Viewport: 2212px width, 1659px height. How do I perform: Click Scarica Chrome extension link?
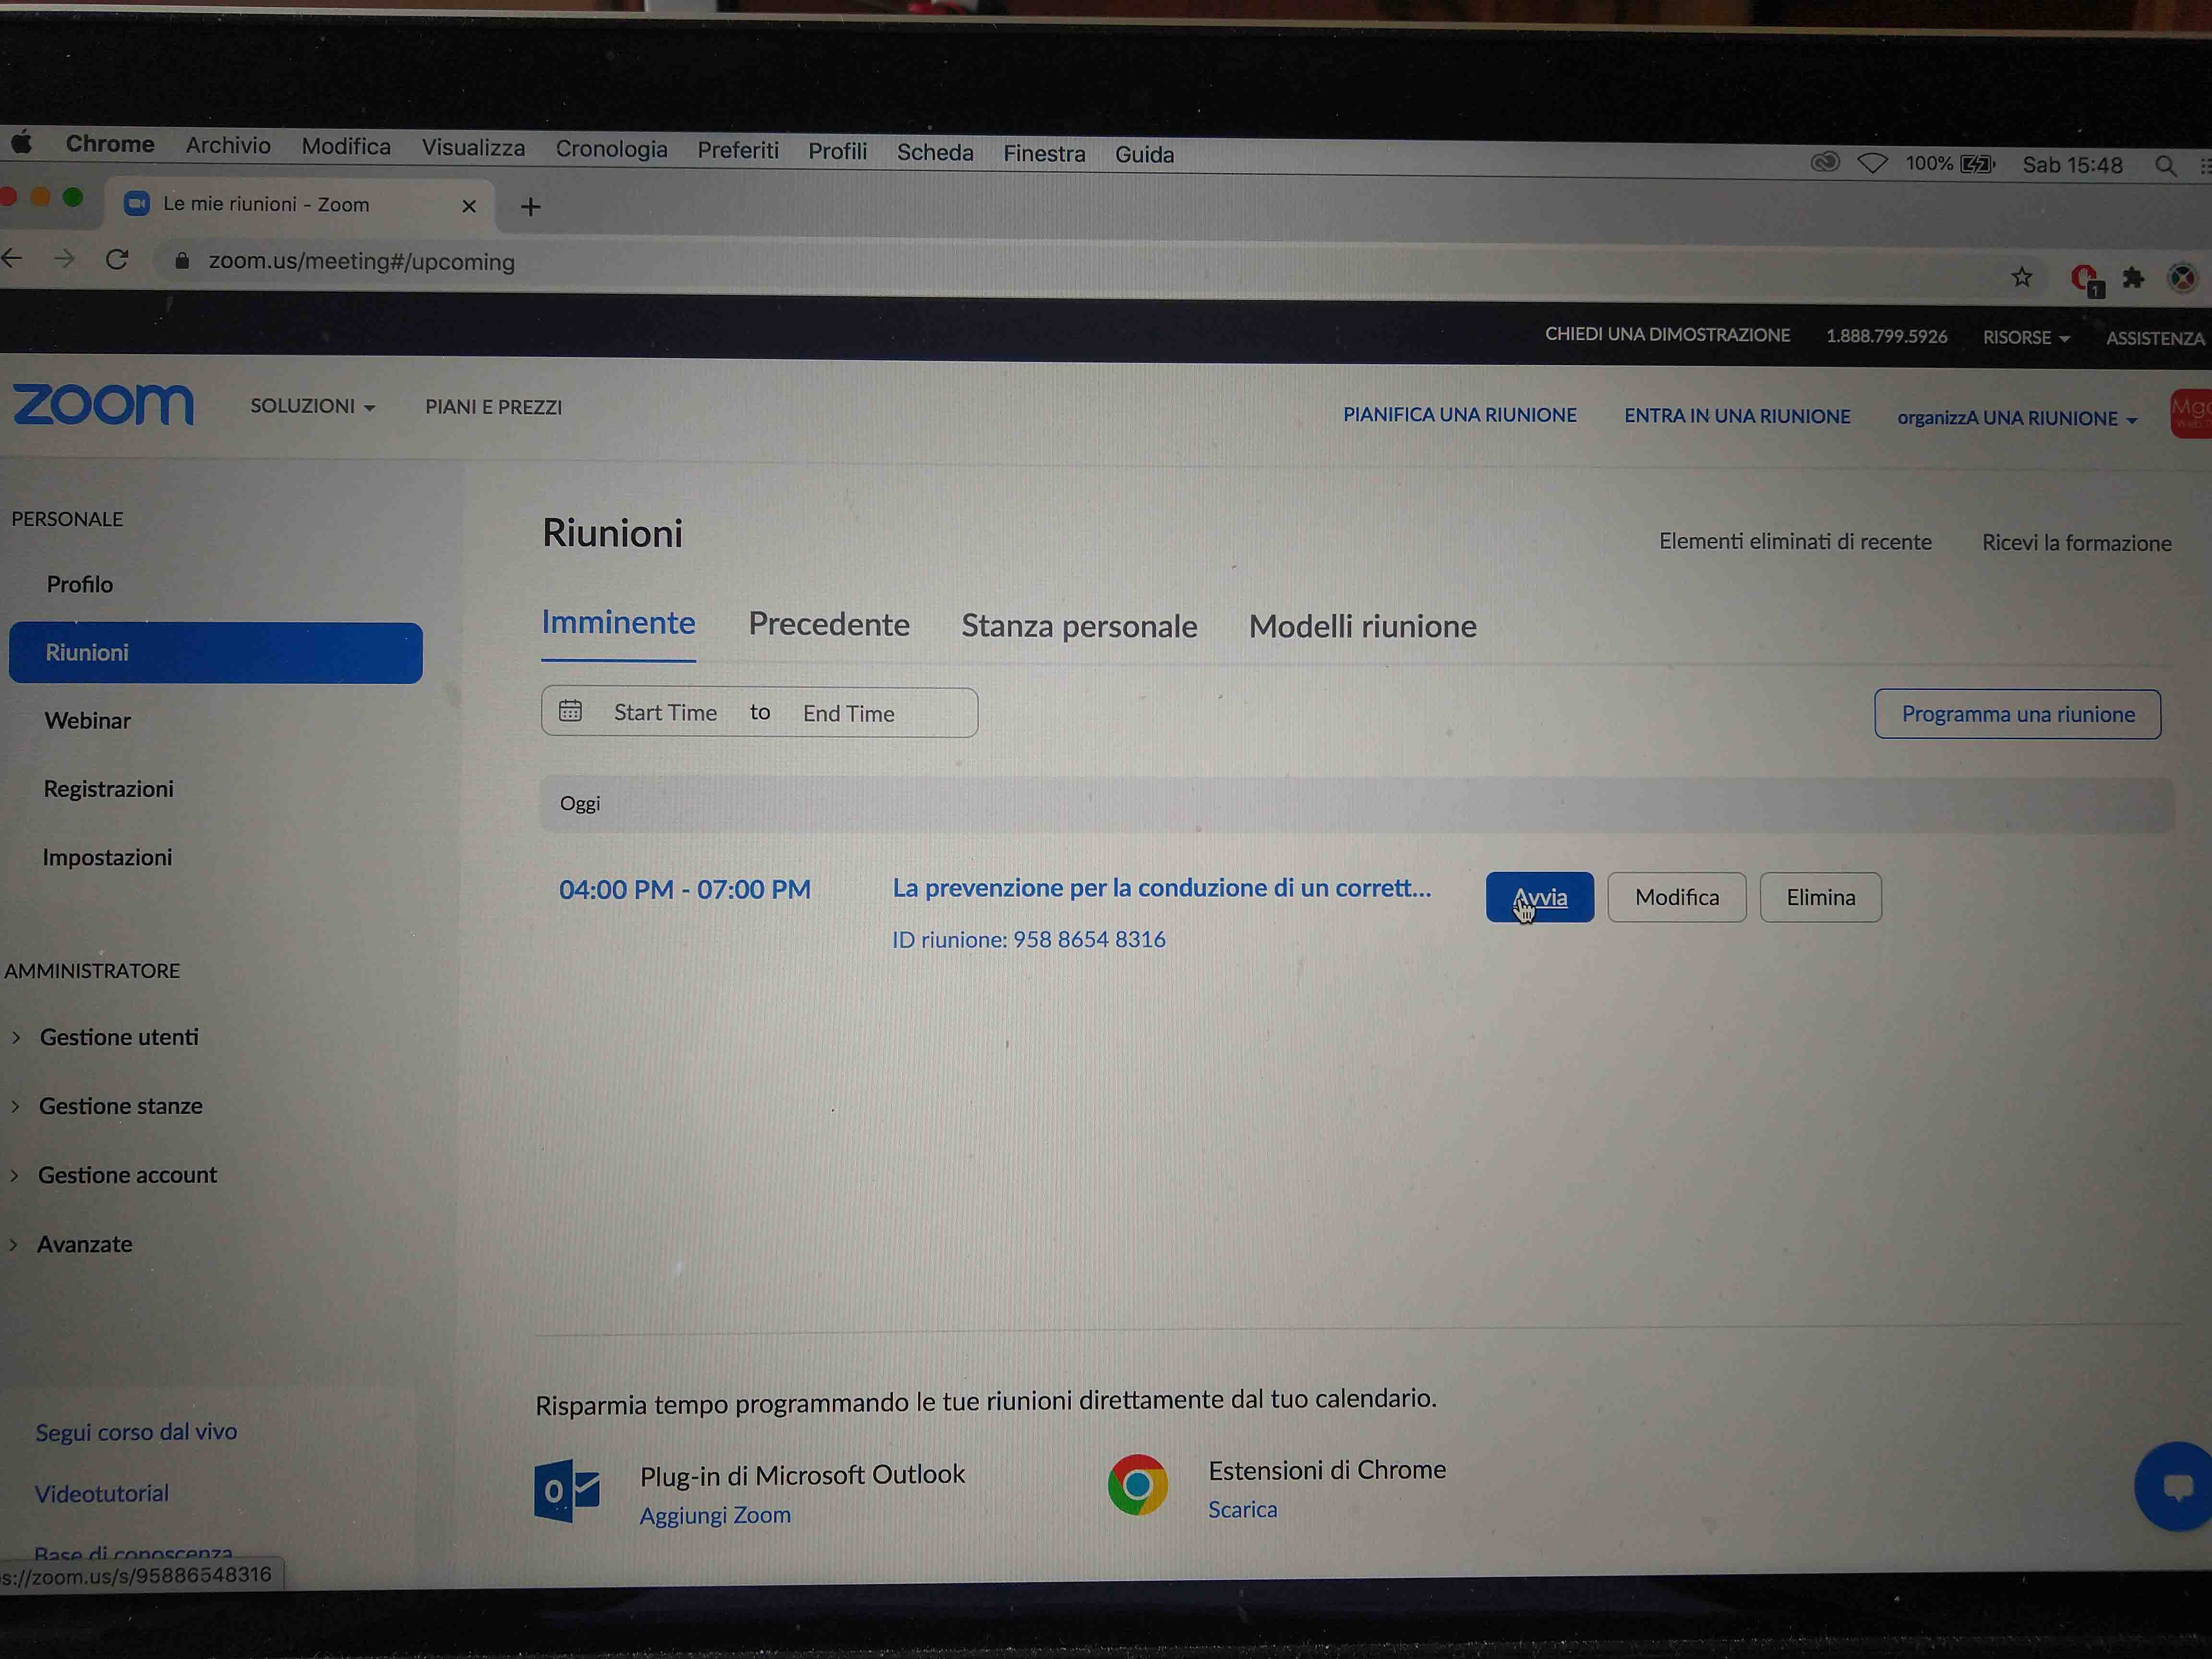1242,1509
